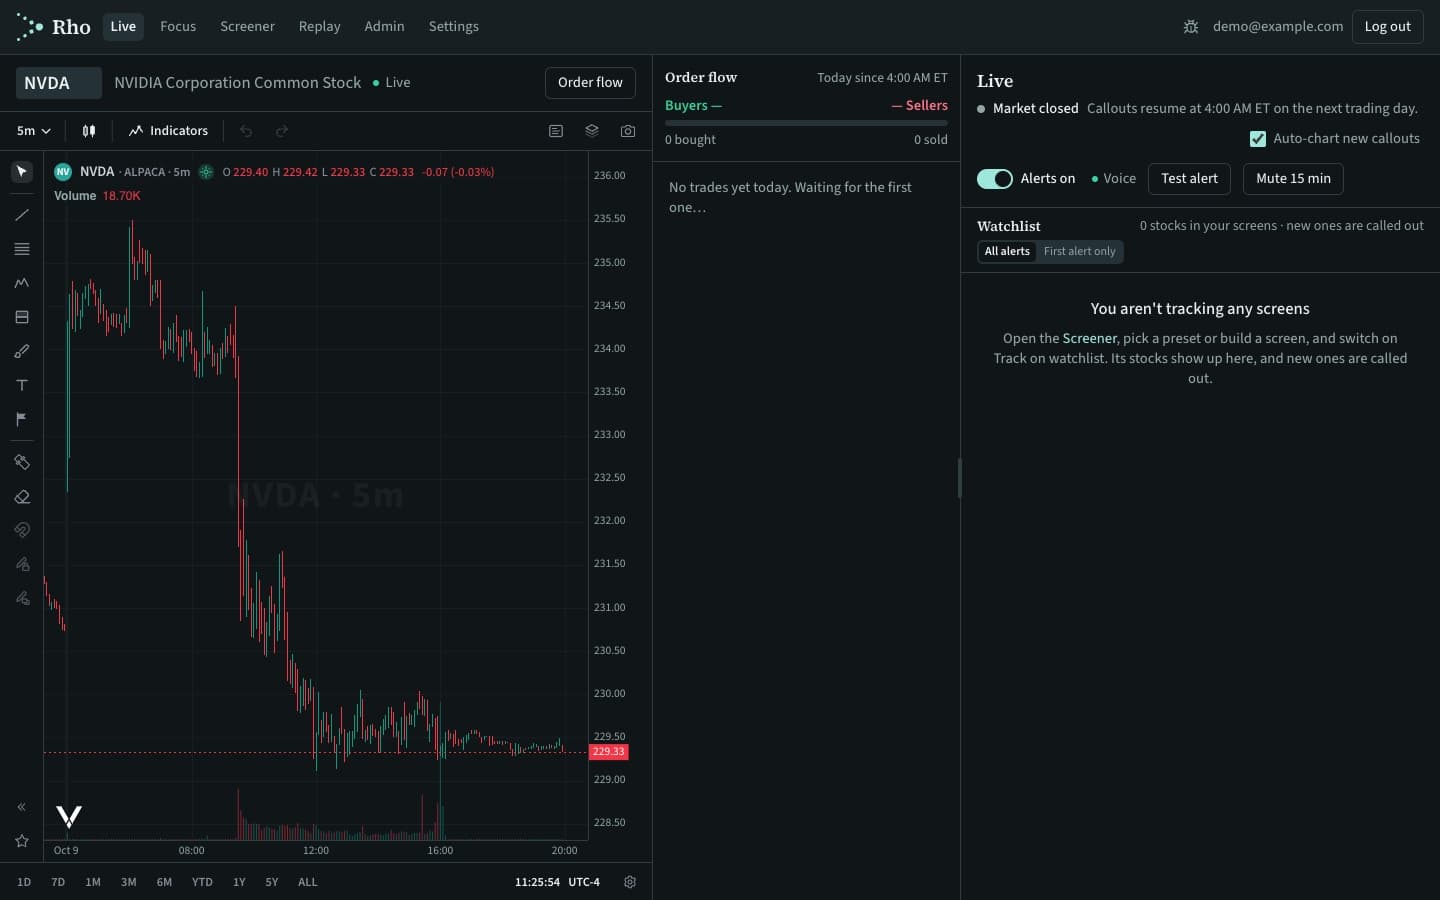1440x900 pixels.
Task: Click the favorites star icon
Action: [21, 841]
